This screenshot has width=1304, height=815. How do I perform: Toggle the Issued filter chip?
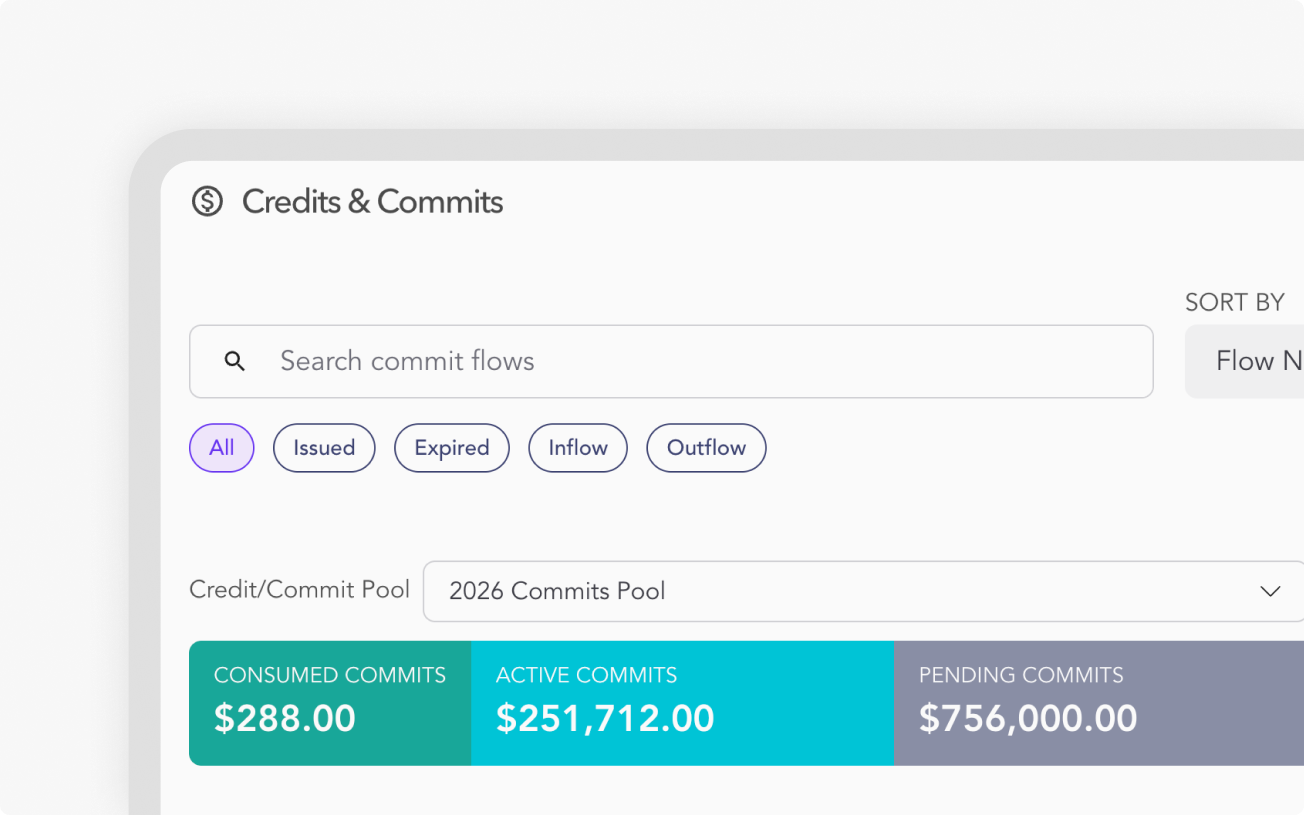coord(324,448)
